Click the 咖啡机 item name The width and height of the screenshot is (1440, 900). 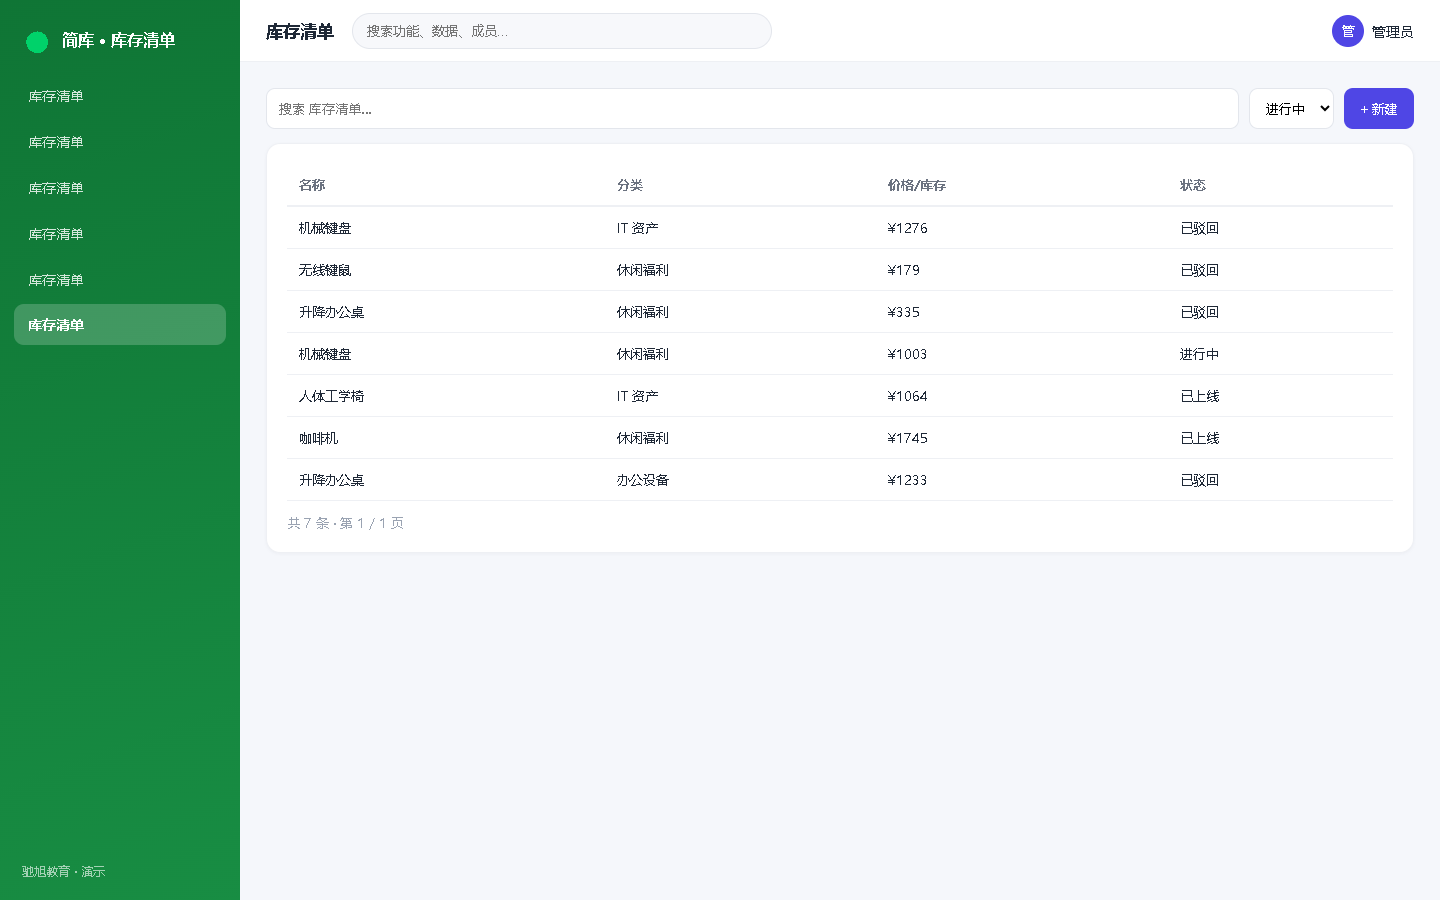319,438
